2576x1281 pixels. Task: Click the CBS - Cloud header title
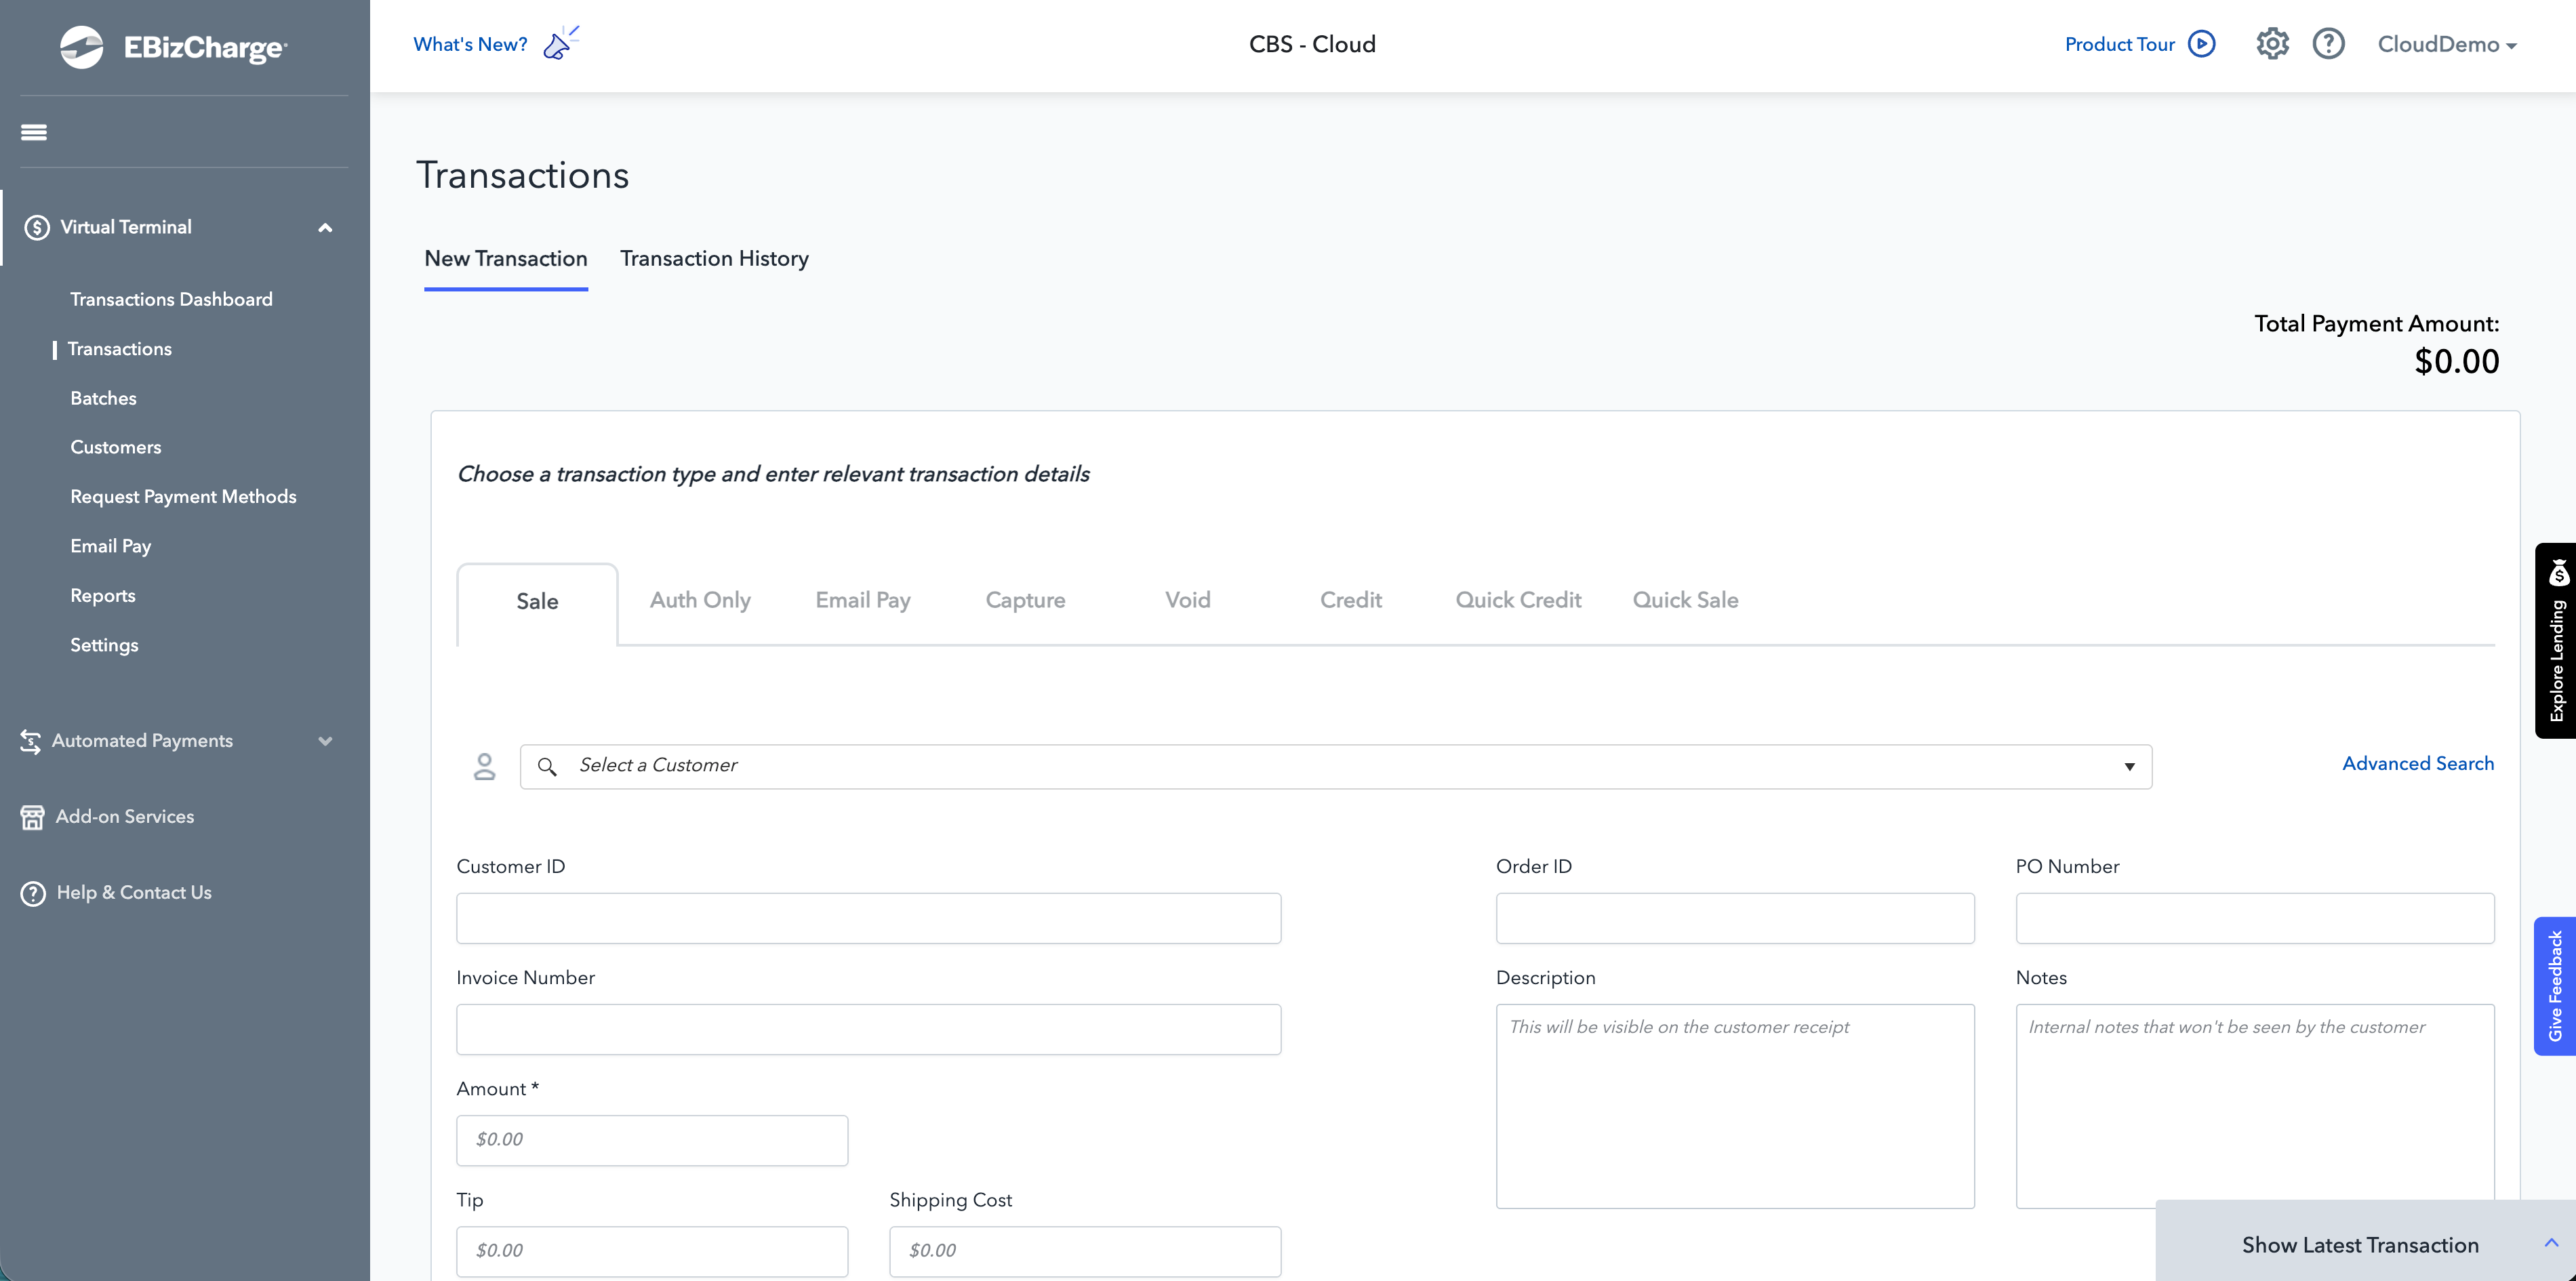click(x=1312, y=44)
